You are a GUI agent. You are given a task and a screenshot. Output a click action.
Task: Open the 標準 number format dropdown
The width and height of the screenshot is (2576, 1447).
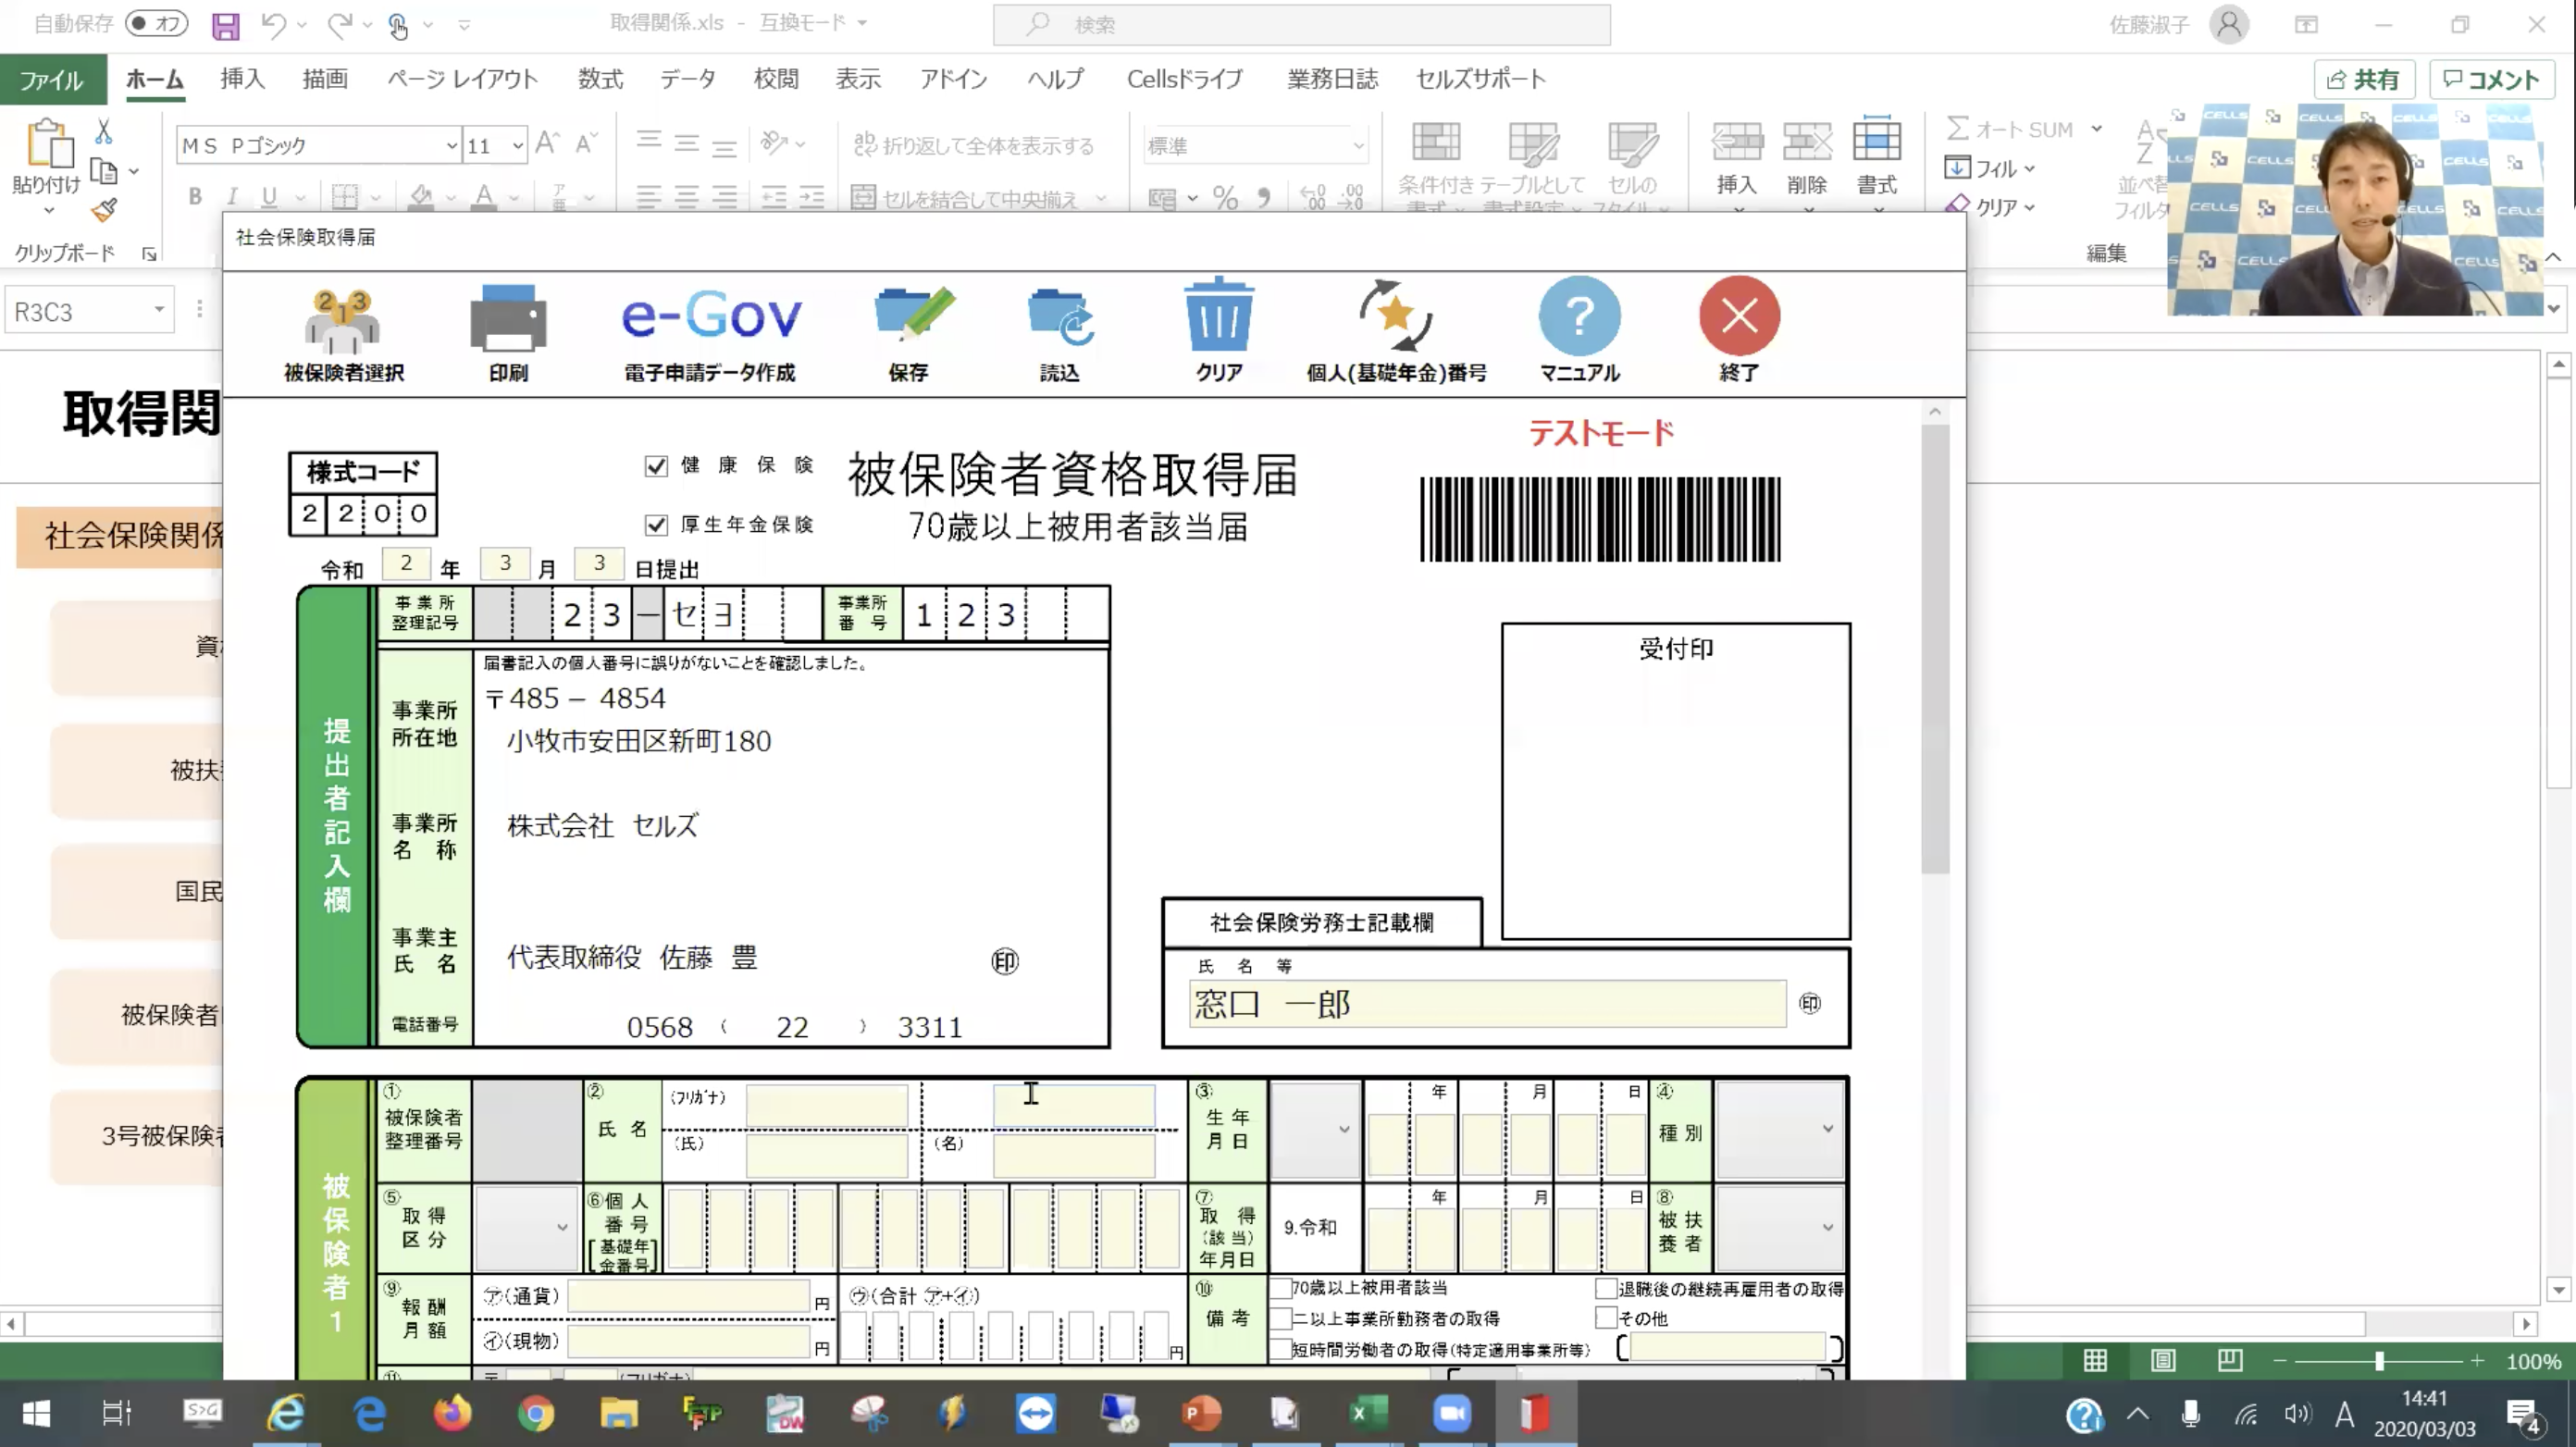(1358, 146)
